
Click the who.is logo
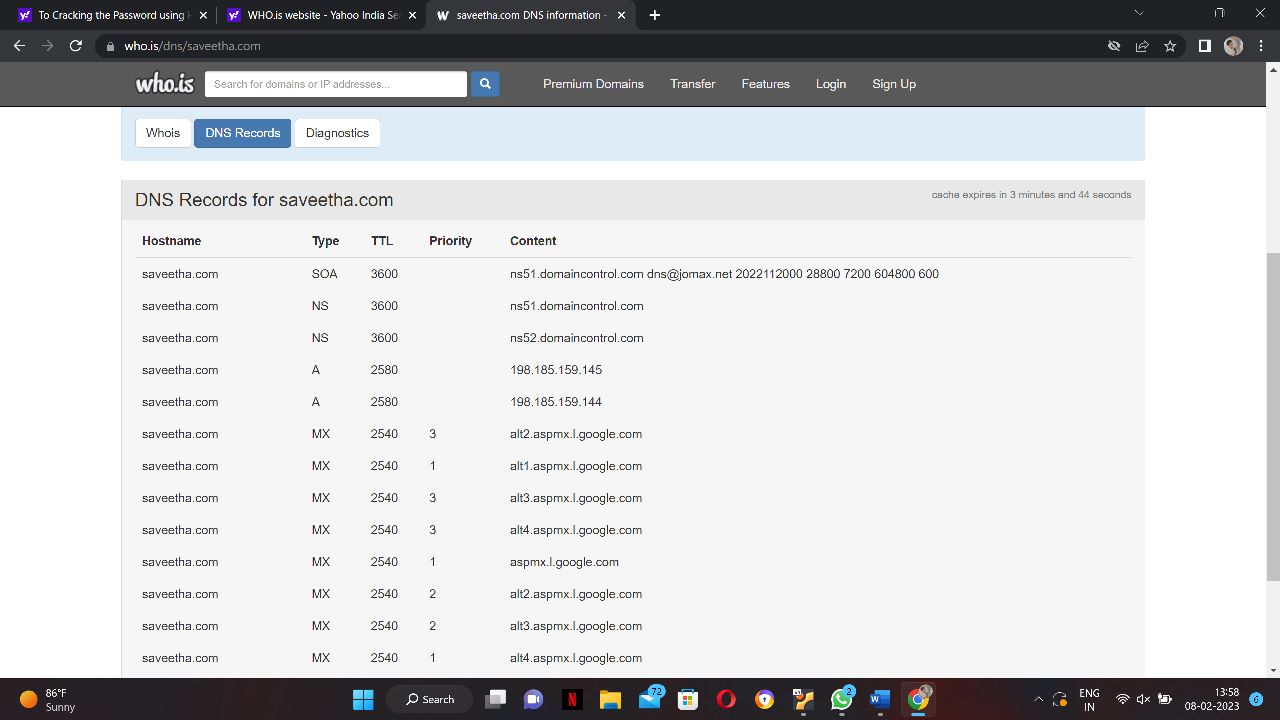[x=163, y=84]
